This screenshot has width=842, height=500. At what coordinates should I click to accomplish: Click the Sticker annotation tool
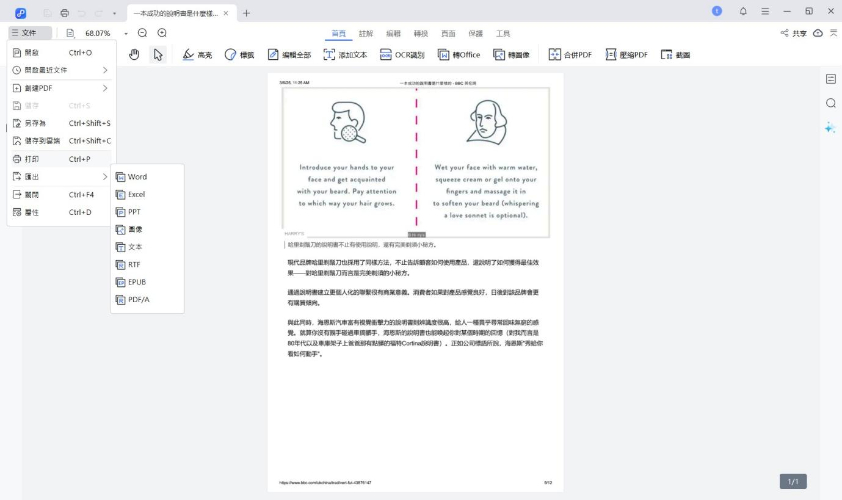(239, 55)
